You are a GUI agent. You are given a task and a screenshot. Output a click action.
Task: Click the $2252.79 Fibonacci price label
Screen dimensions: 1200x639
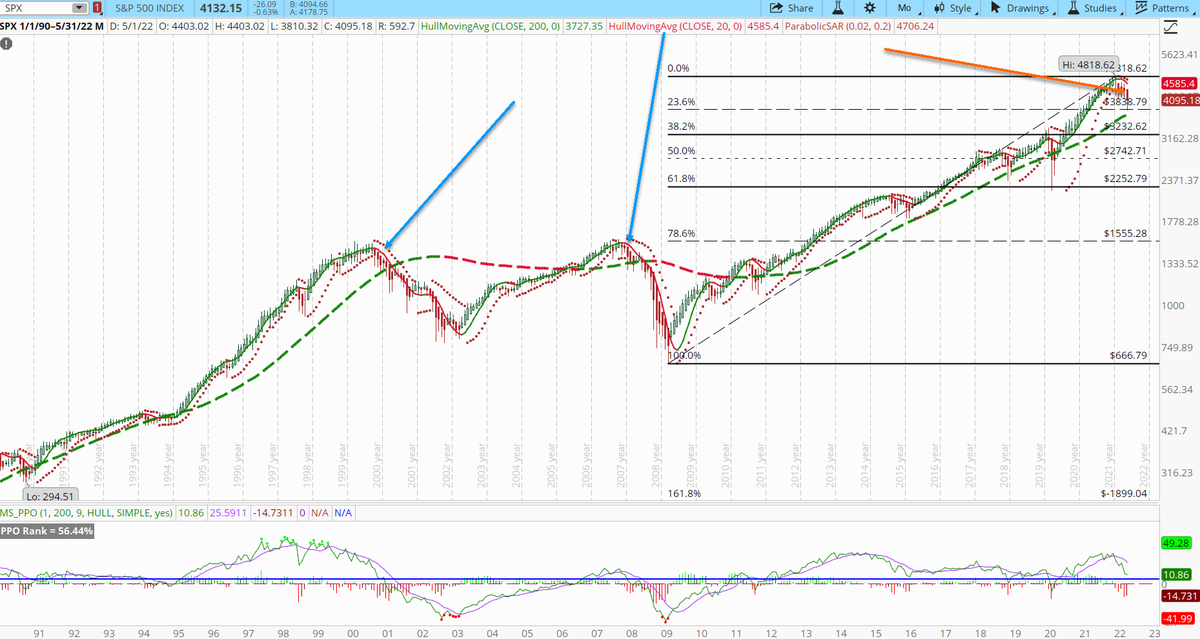(x=1123, y=179)
